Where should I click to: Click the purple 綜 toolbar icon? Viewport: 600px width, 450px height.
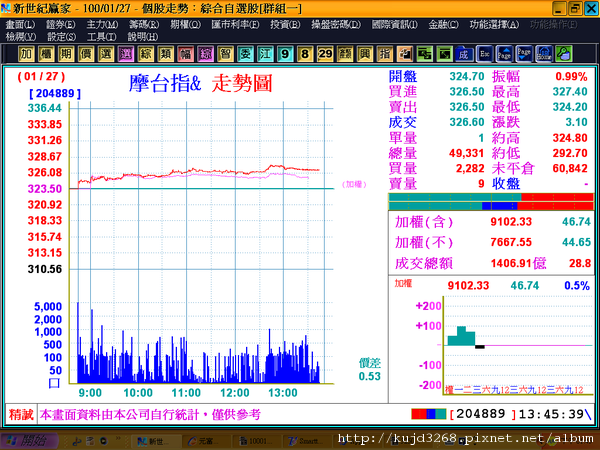coord(205,54)
